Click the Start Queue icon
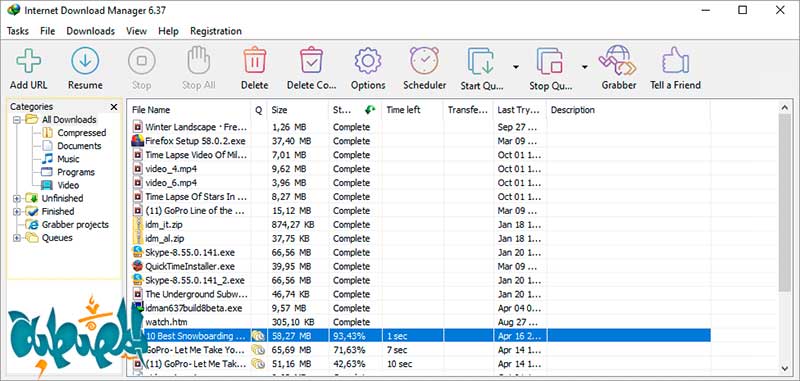This screenshot has width=800, height=381. (481, 61)
